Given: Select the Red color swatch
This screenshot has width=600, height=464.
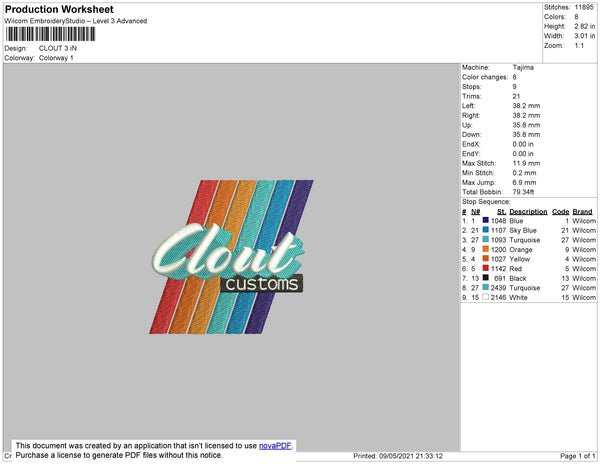Looking at the screenshot, I should (x=486, y=268).
